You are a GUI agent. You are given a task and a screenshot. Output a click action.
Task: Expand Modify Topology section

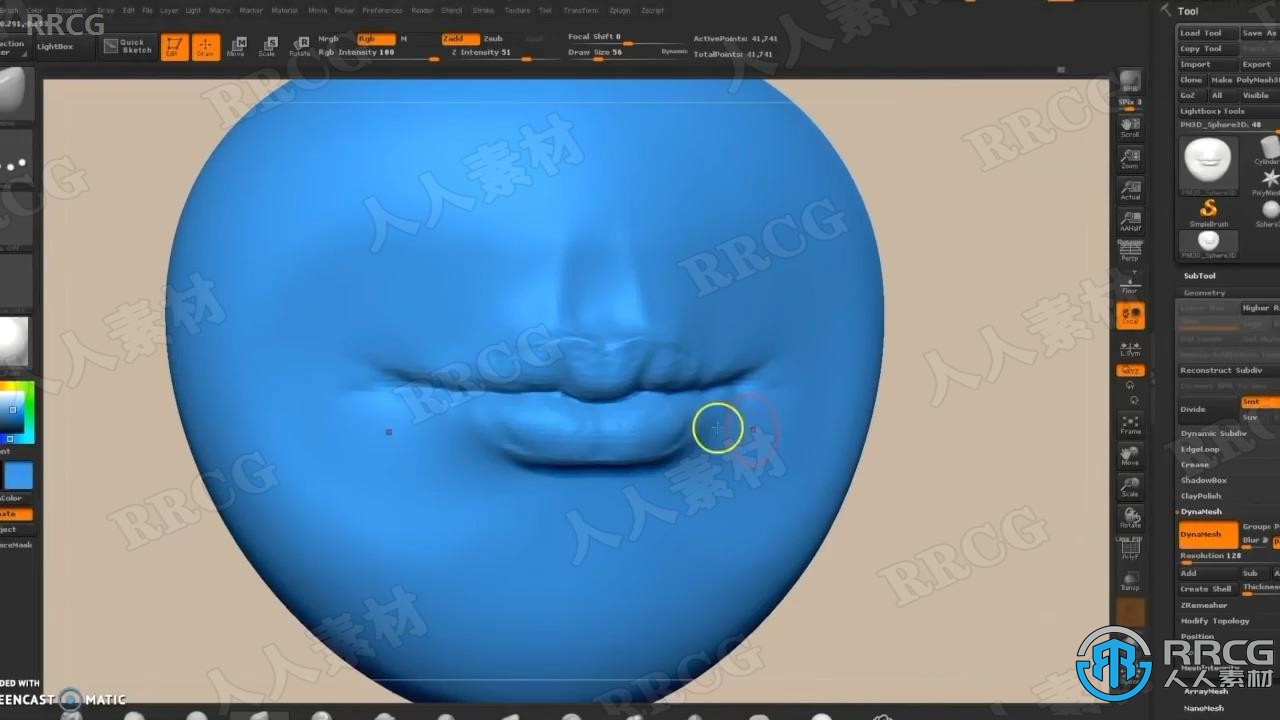tap(1215, 621)
